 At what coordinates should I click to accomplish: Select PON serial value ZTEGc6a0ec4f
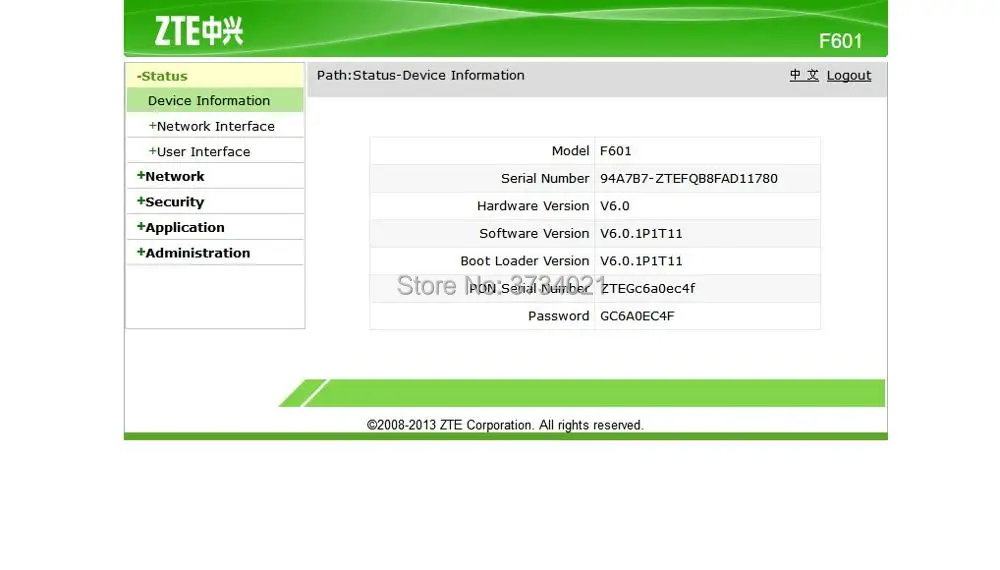[x=648, y=288]
